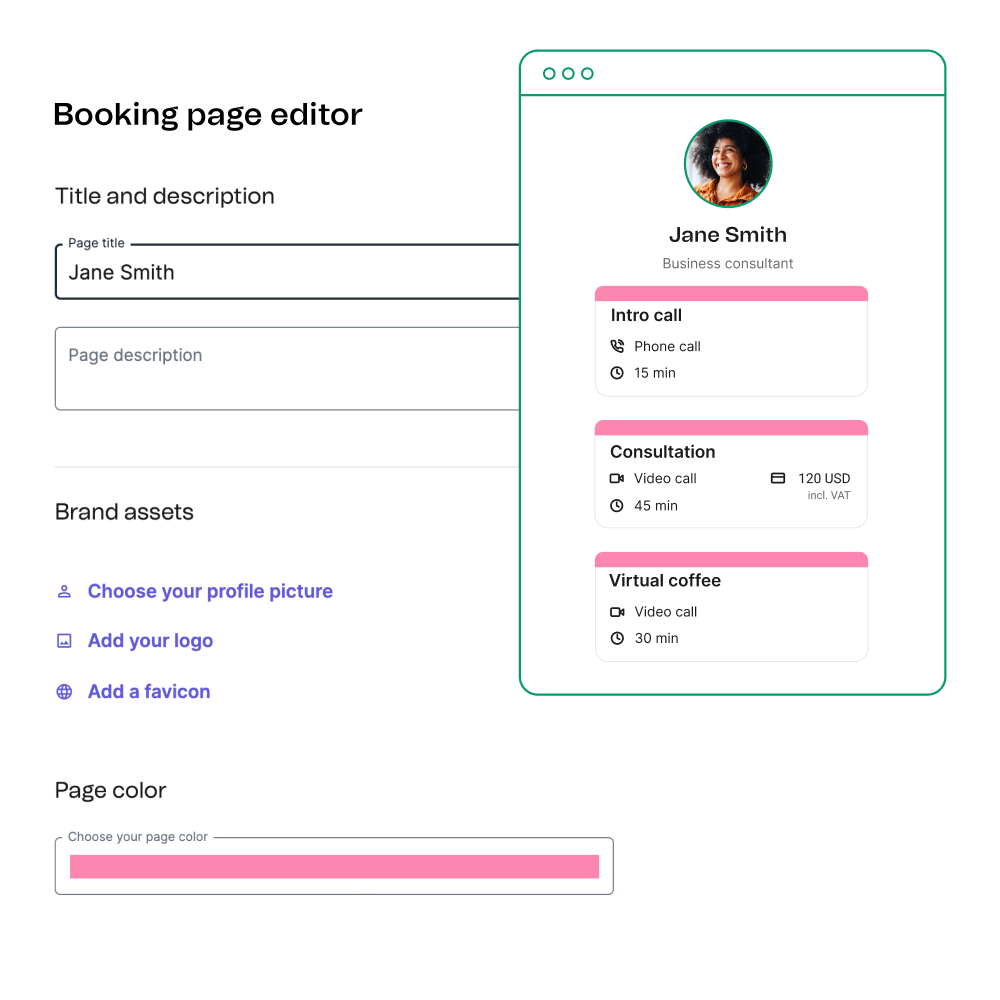Click the favicon globe icon

point(64,692)
